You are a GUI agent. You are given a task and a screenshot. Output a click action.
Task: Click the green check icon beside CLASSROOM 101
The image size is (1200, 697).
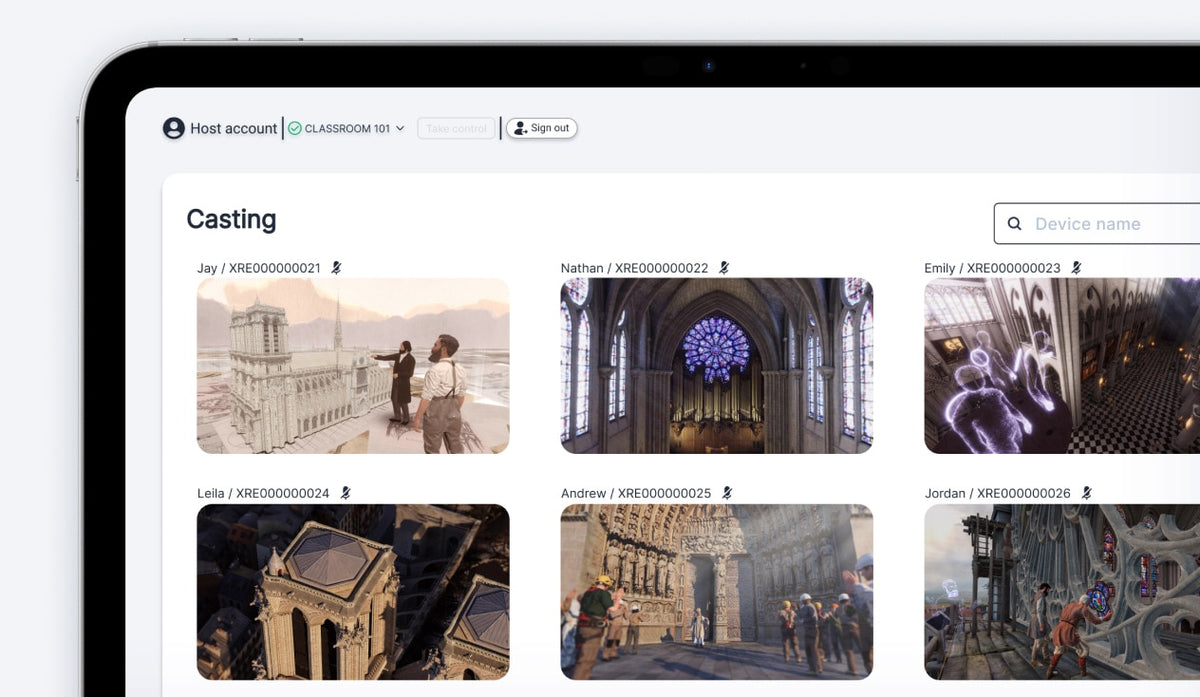295,128
